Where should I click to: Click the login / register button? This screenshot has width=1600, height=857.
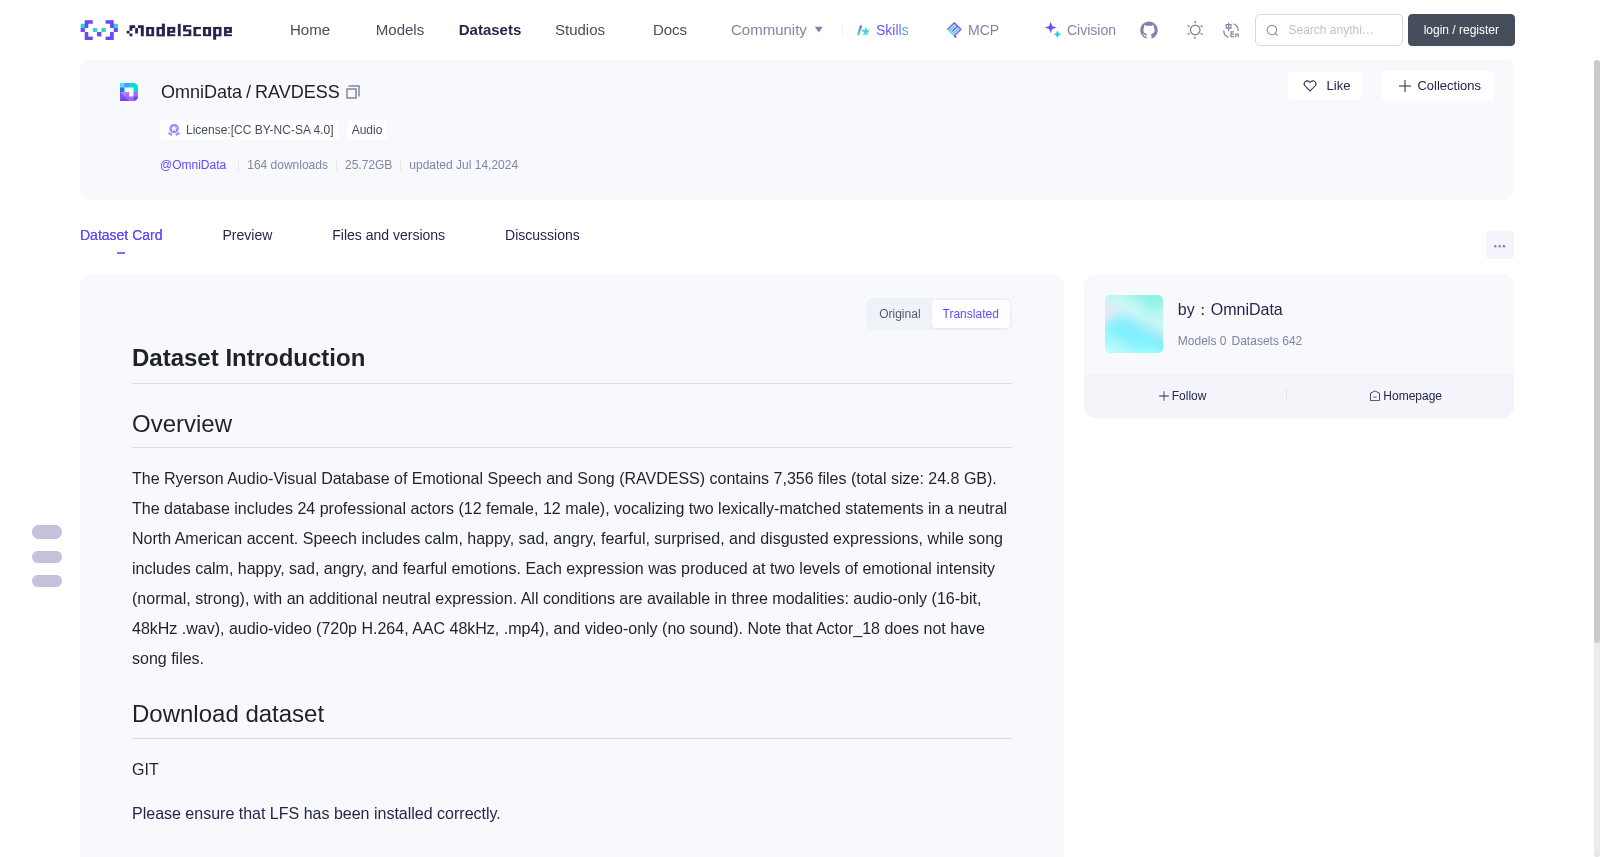coord(1461,30)
